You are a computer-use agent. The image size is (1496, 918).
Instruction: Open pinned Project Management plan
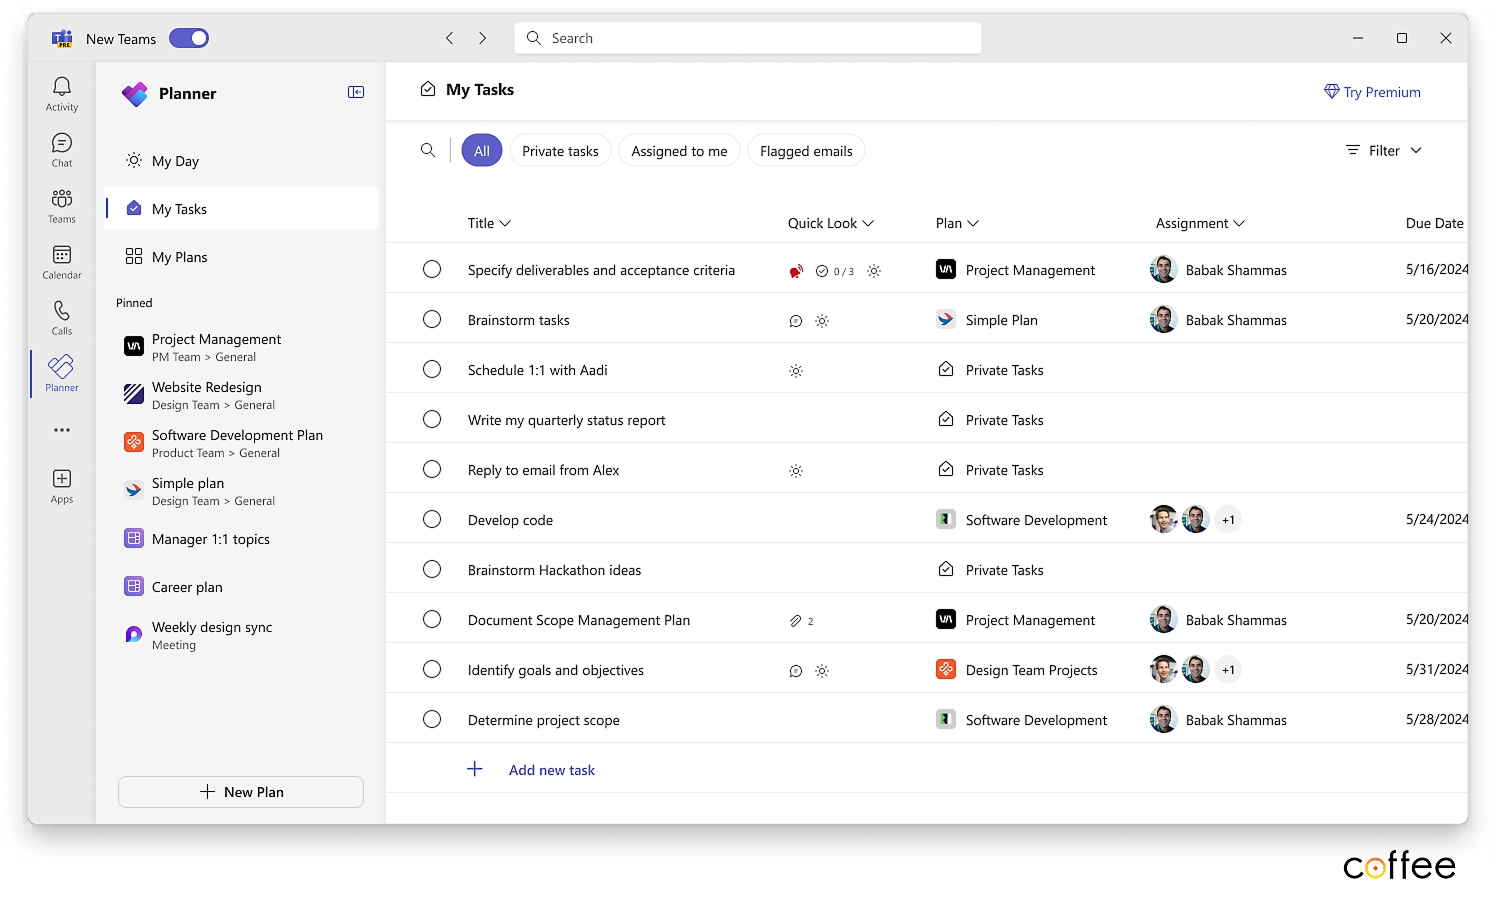(241, 347)
